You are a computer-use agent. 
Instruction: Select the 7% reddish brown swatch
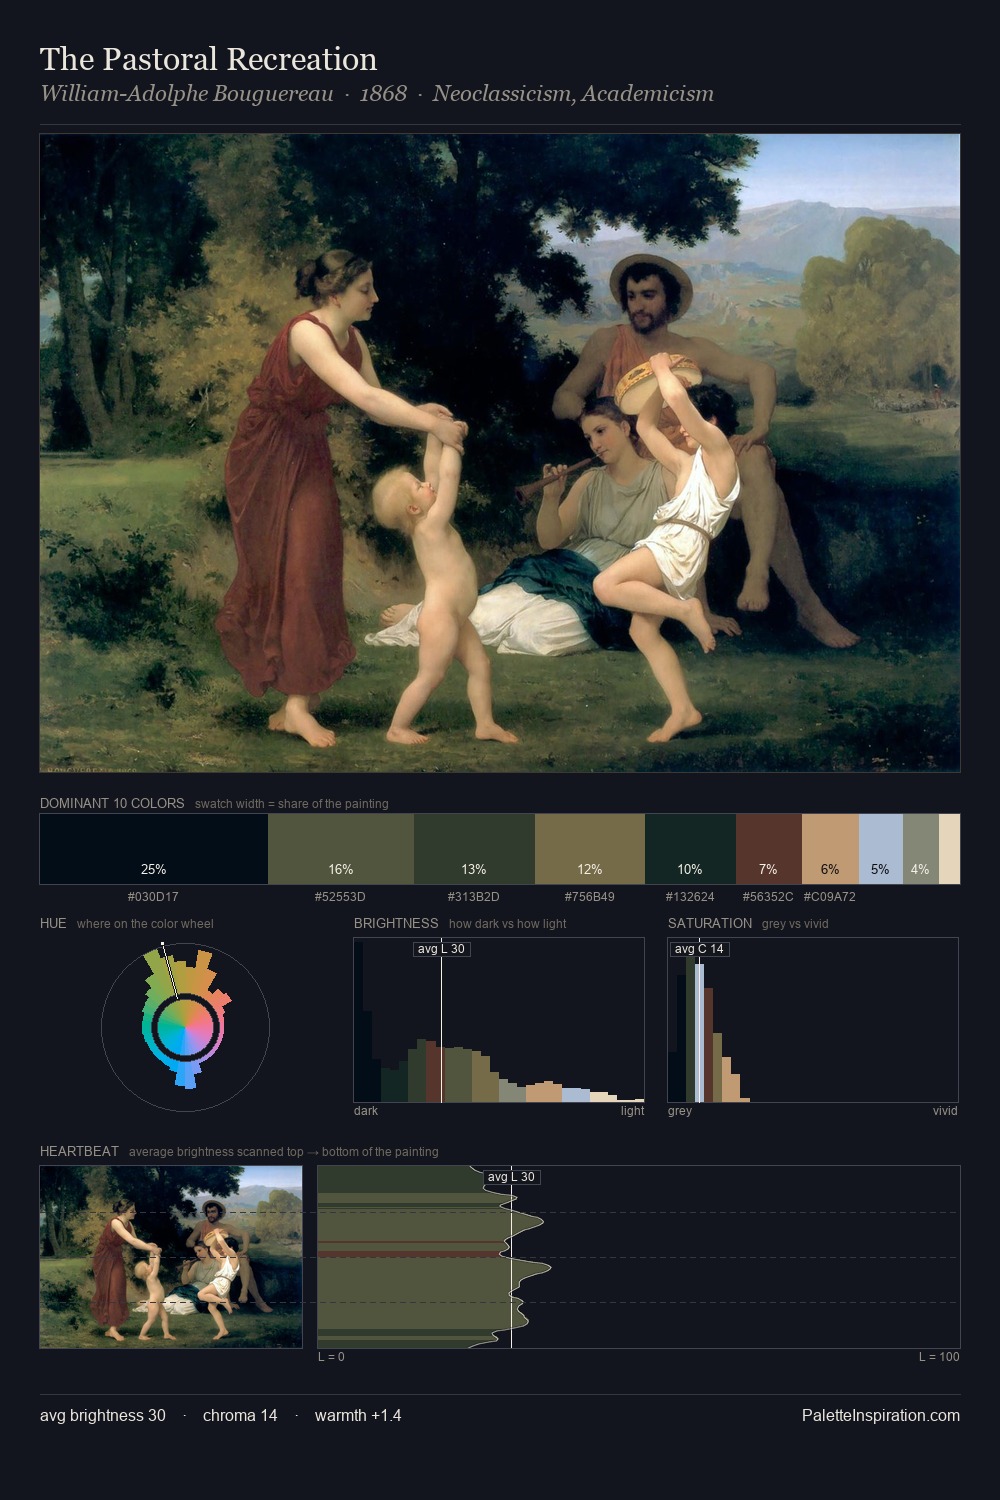click(x=769, y=849)
